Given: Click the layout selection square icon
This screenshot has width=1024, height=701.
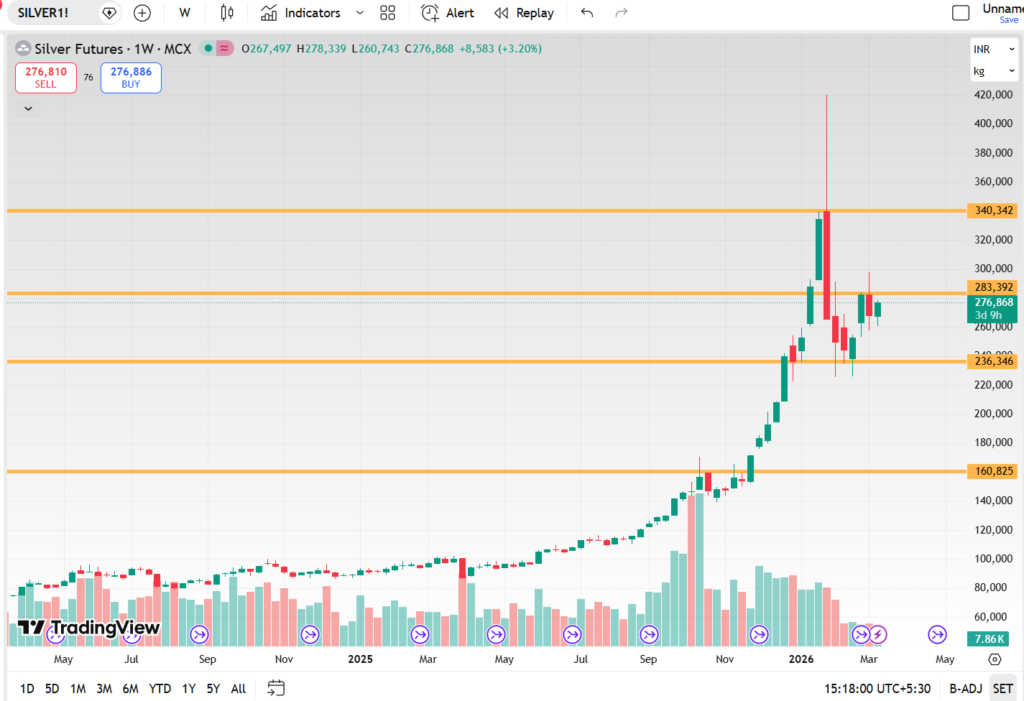Looking at the screenshot, I should [x=961, y=13].
